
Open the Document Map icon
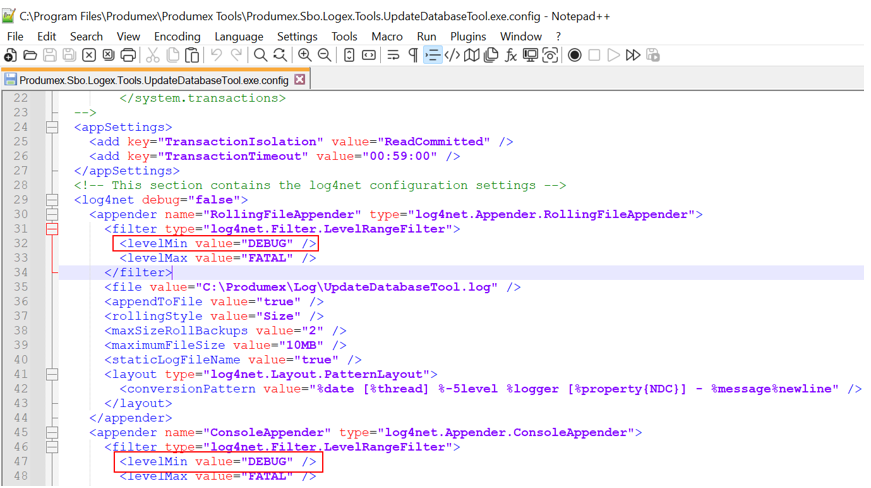pyautogui.click(x=472, y=56)
